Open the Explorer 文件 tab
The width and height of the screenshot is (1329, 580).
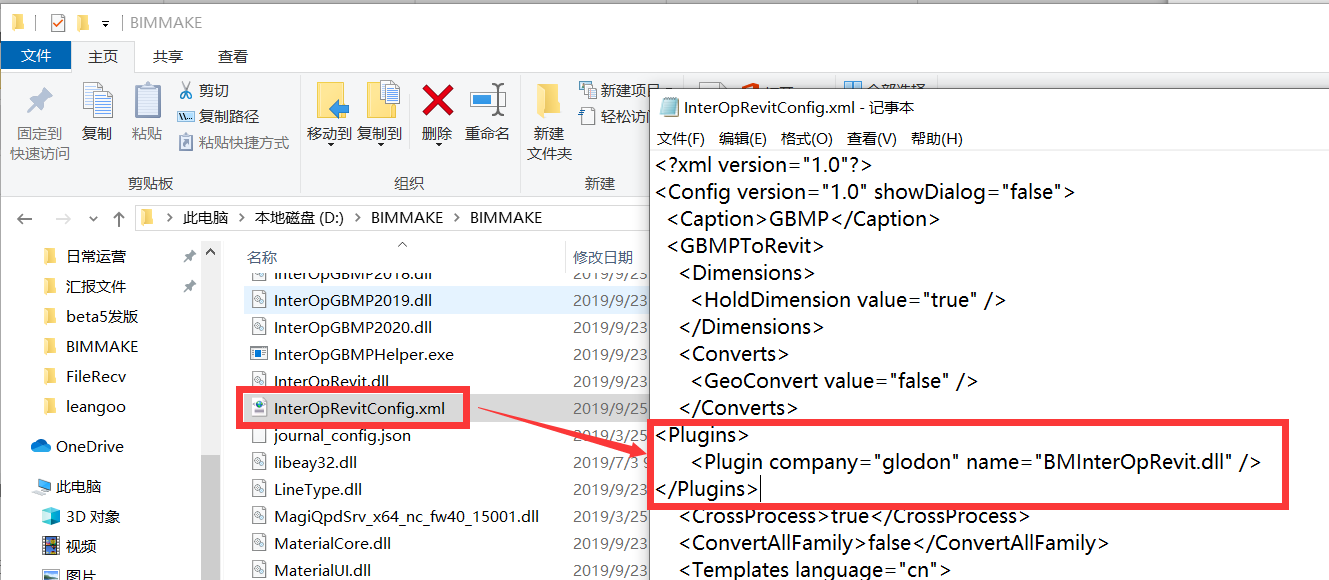tap(36, 56)
